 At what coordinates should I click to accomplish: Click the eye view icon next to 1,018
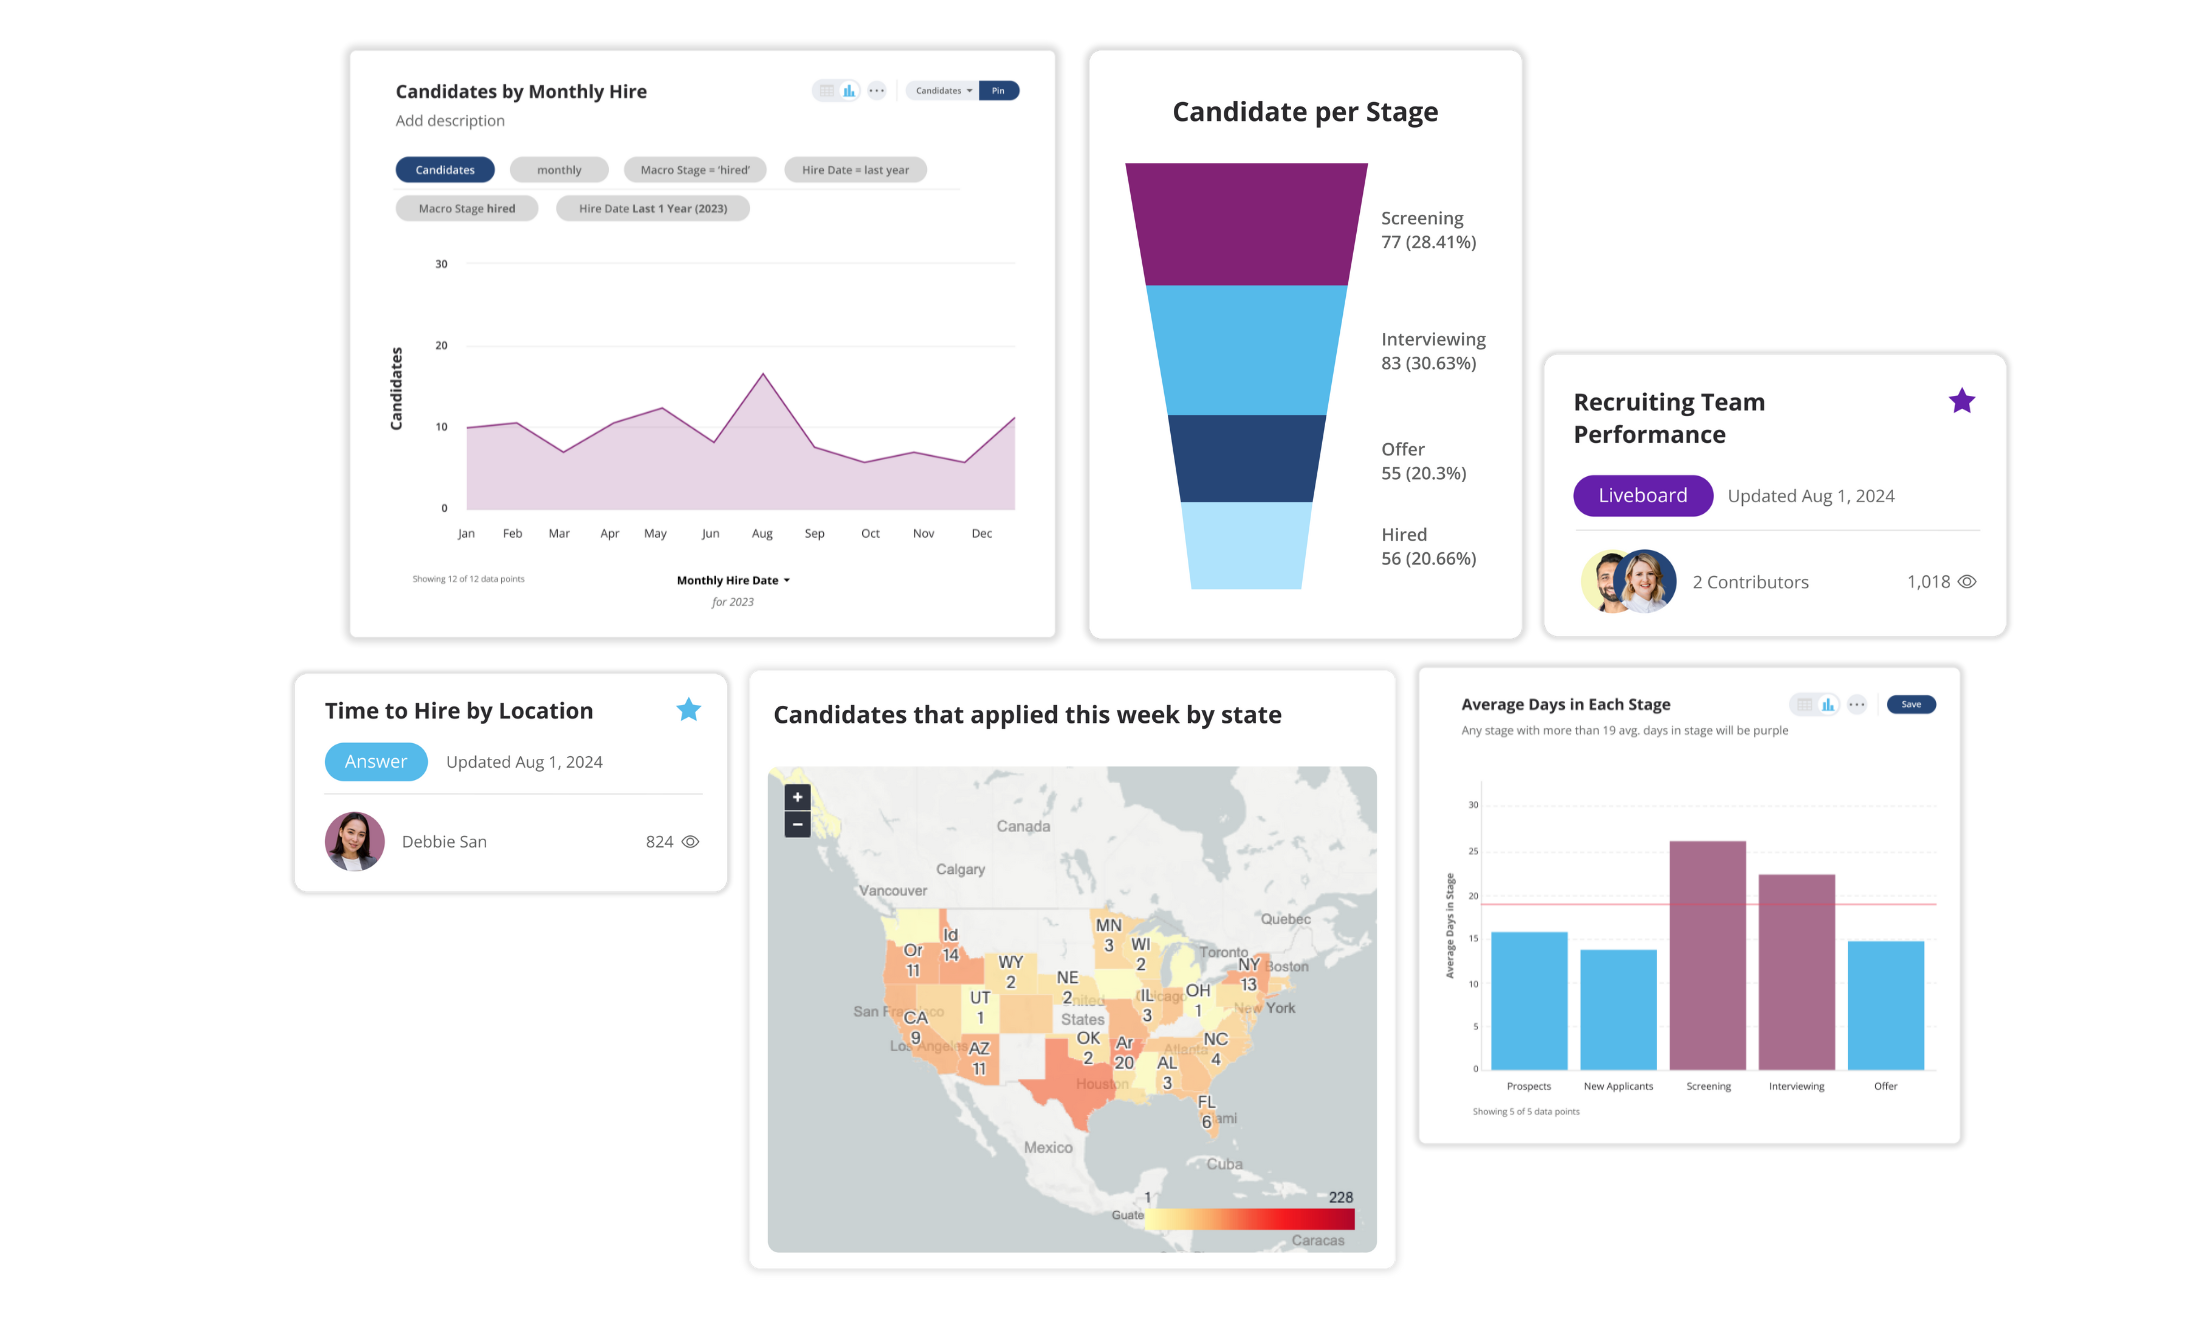tap(1967, 581)
